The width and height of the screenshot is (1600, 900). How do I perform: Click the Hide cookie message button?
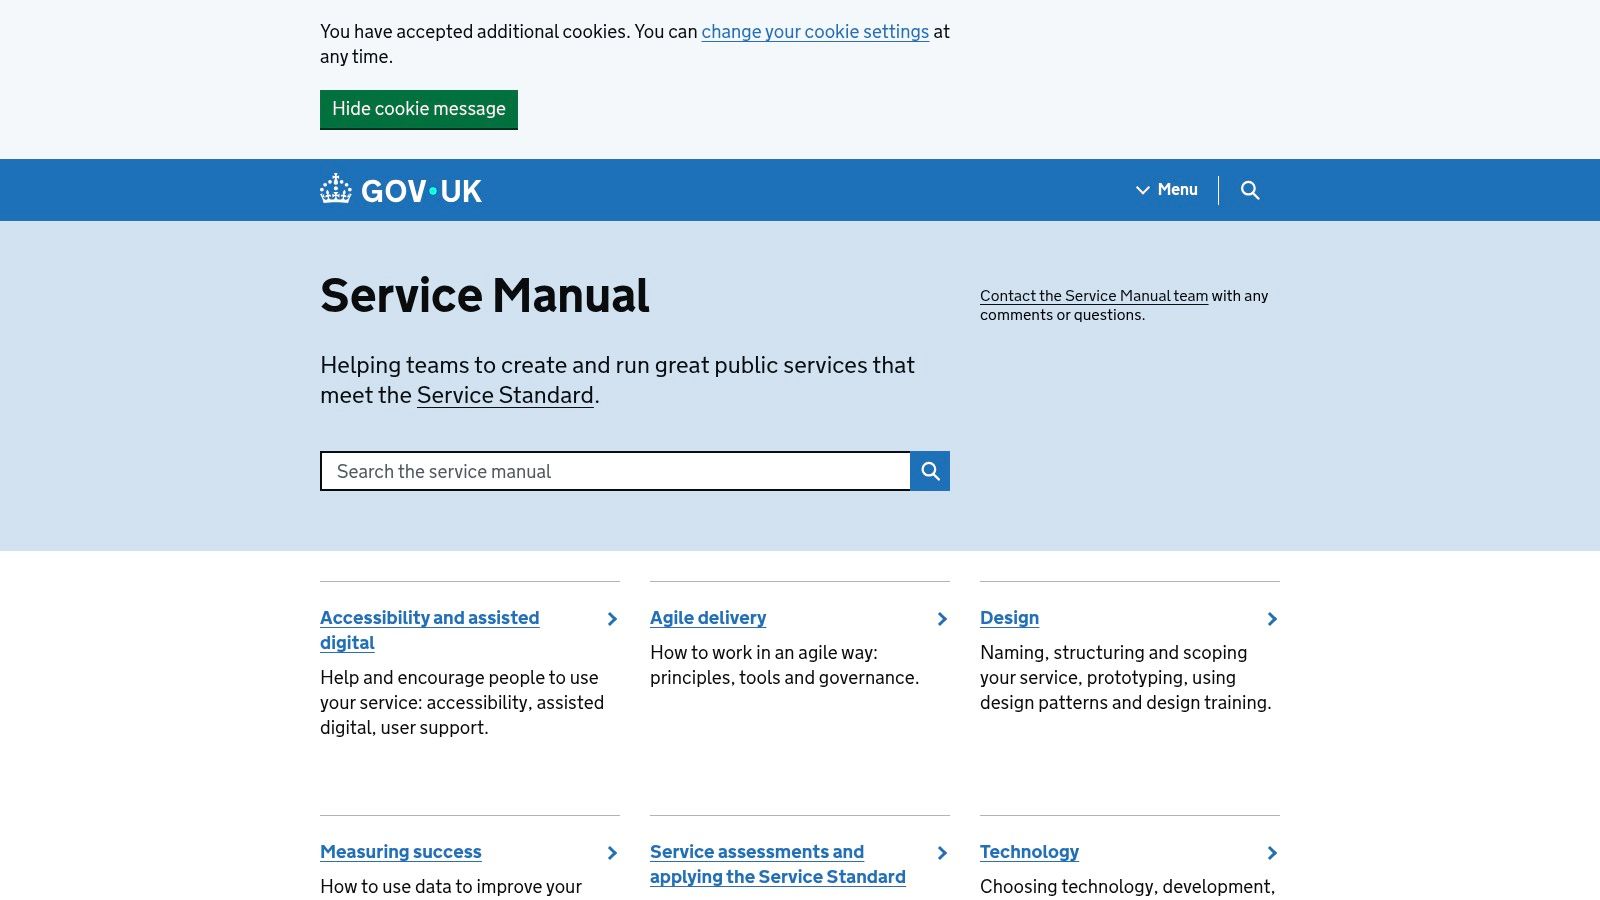pyautogui.click(x=418, y=109)
